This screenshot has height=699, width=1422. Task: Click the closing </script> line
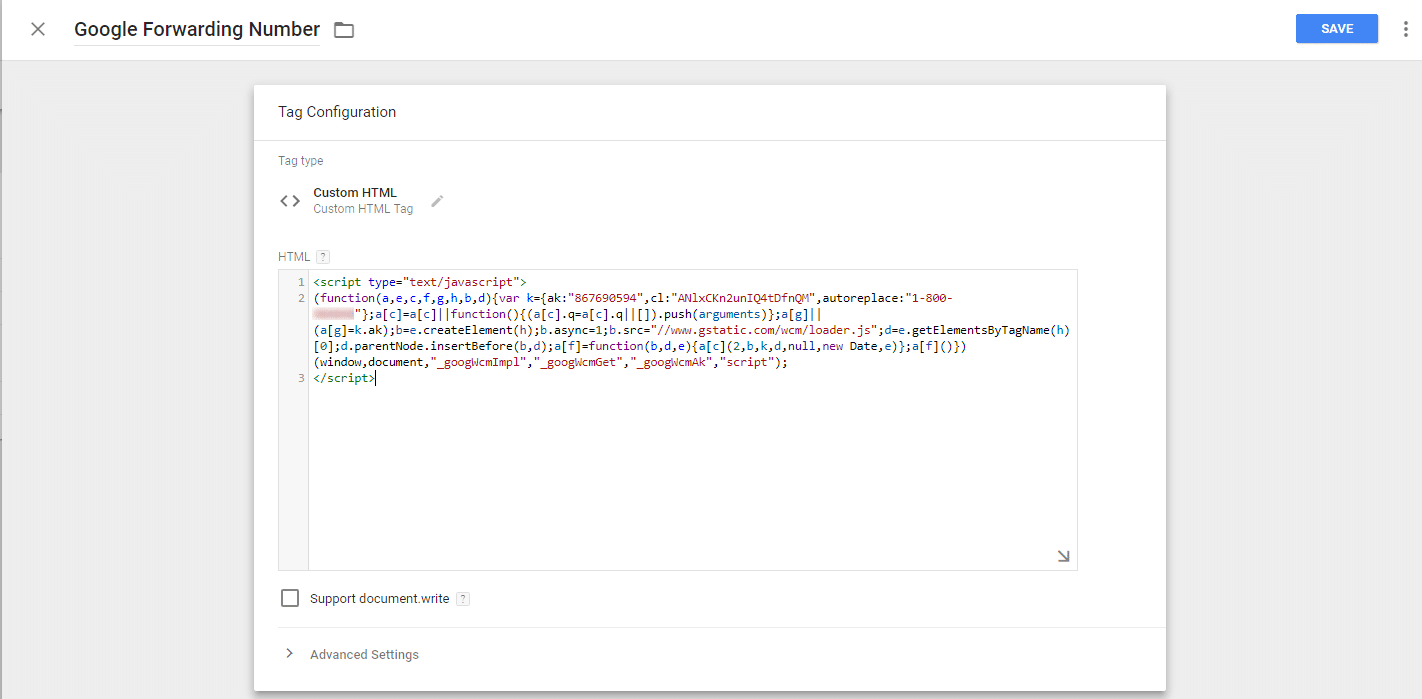pyautogui.click(x=345, y=378)
